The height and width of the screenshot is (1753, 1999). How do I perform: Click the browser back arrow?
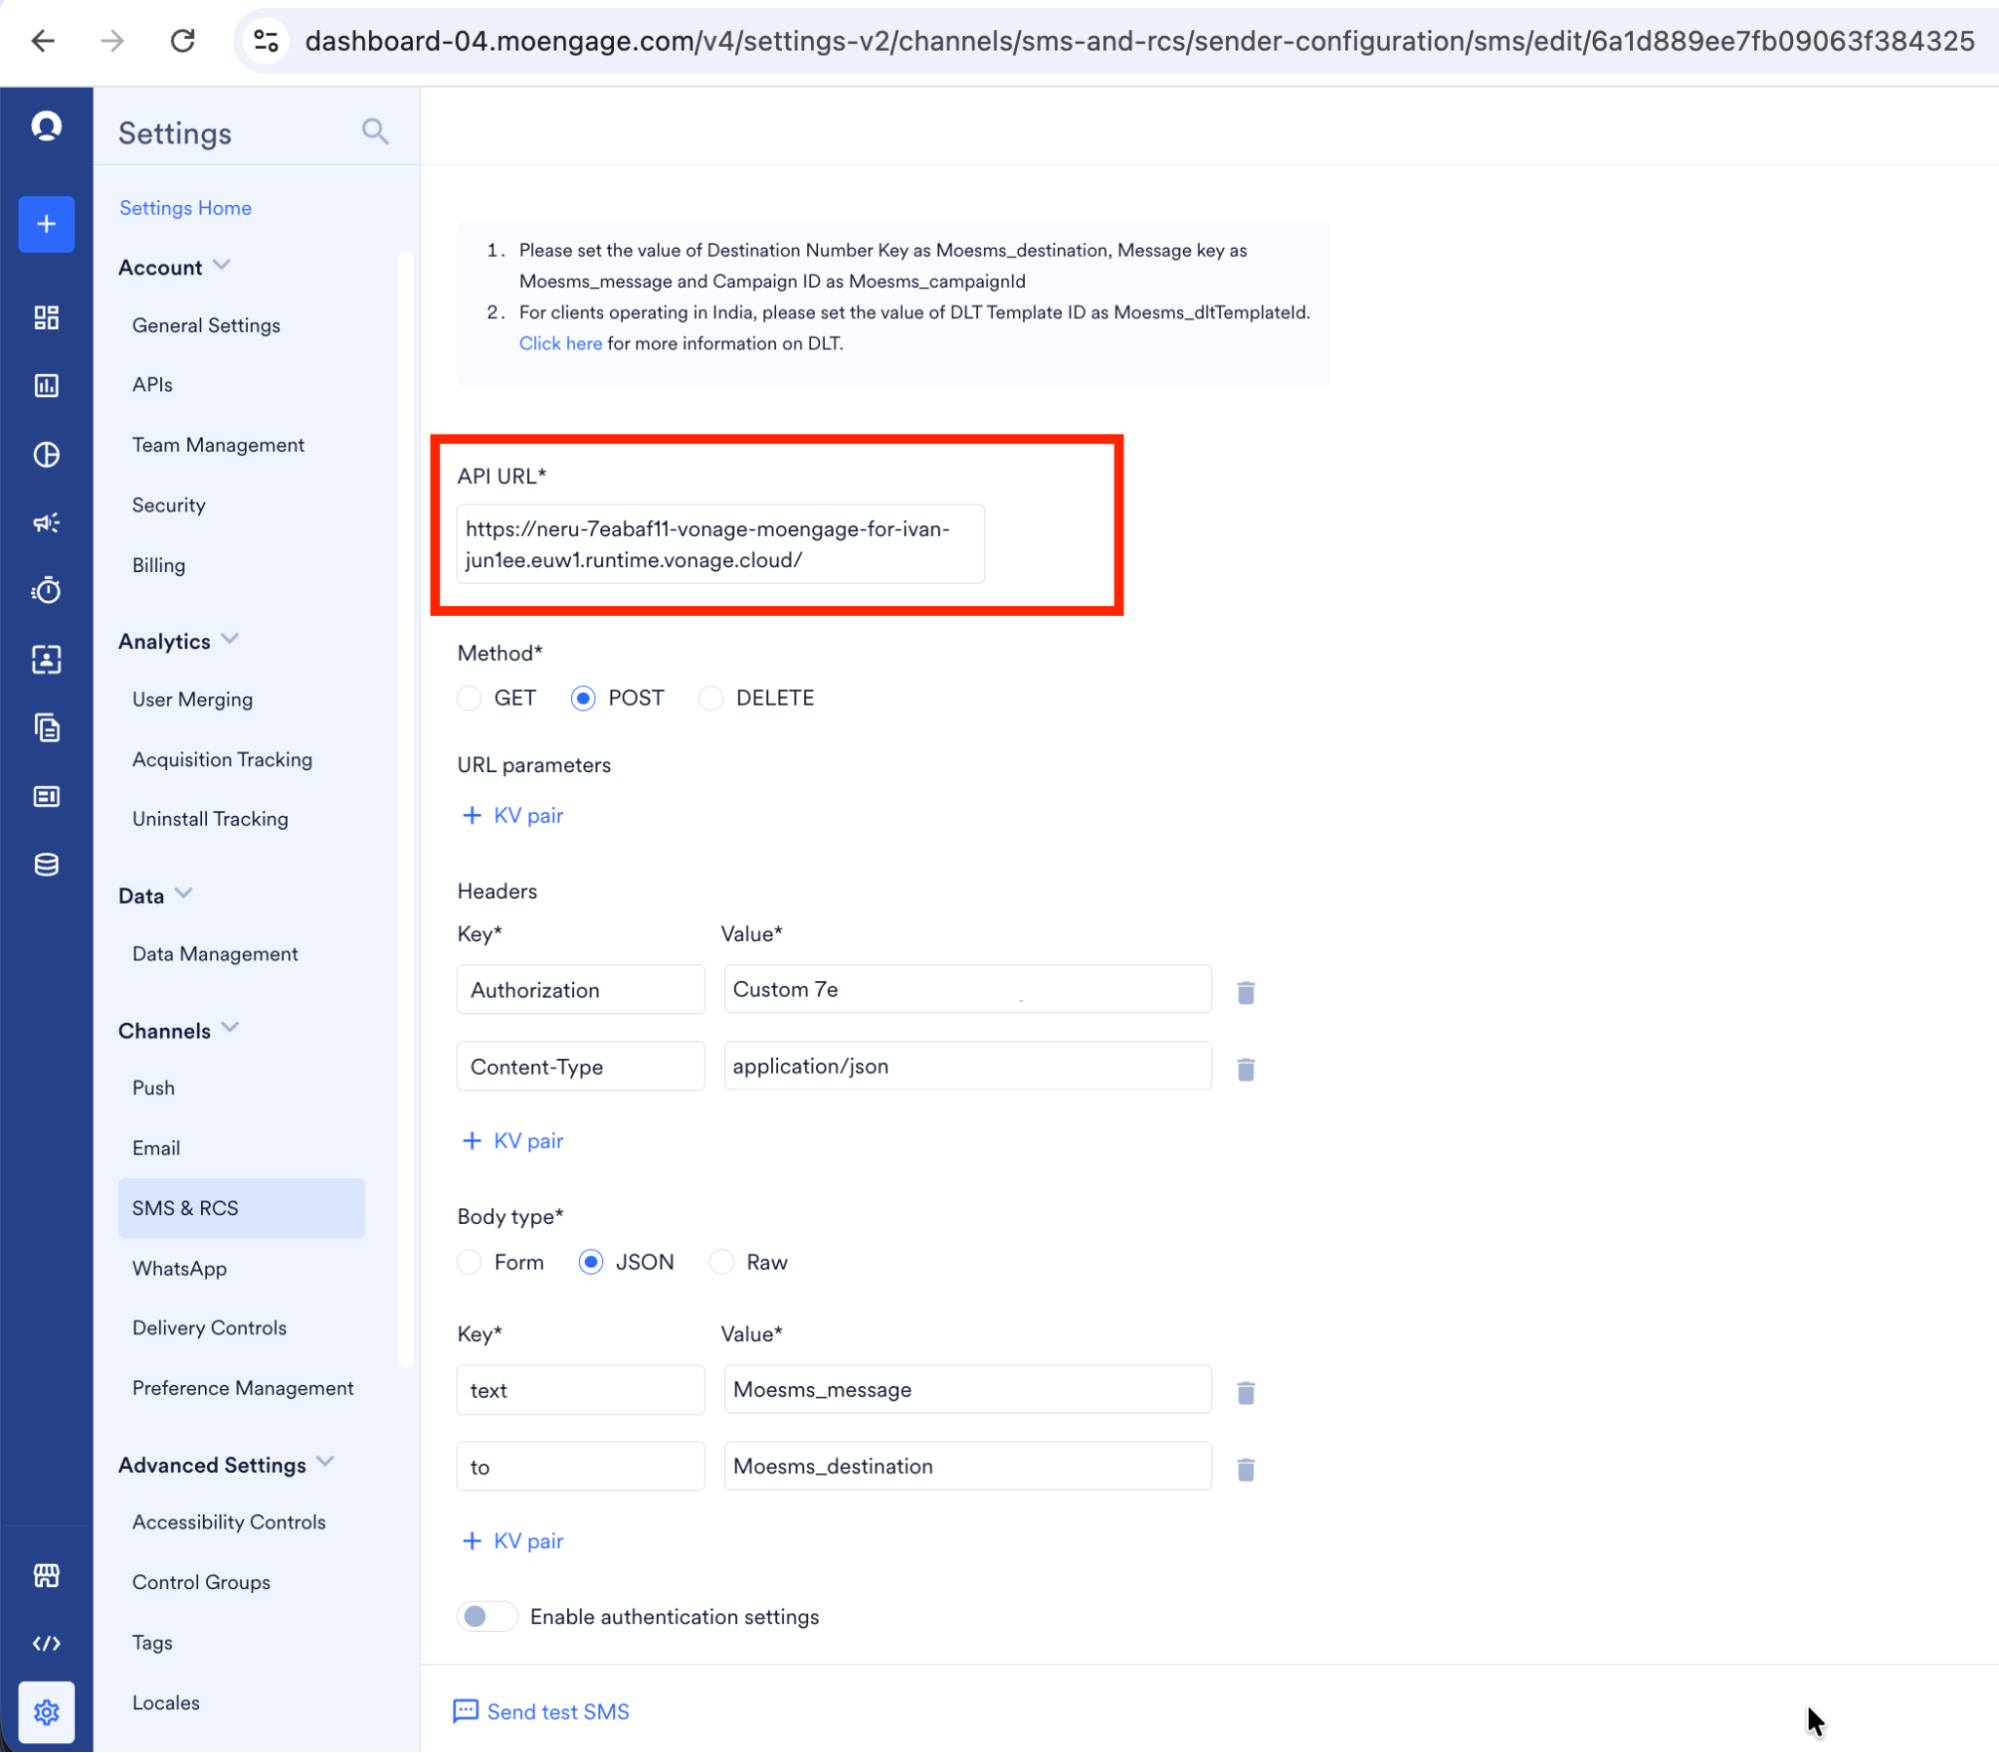[43, 41]
